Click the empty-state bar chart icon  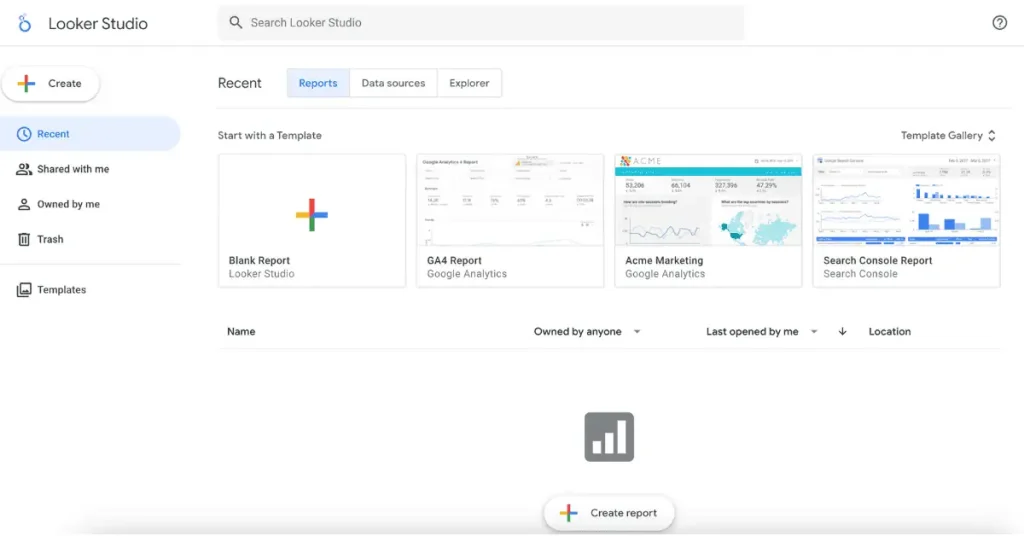[x=609, y=437]
